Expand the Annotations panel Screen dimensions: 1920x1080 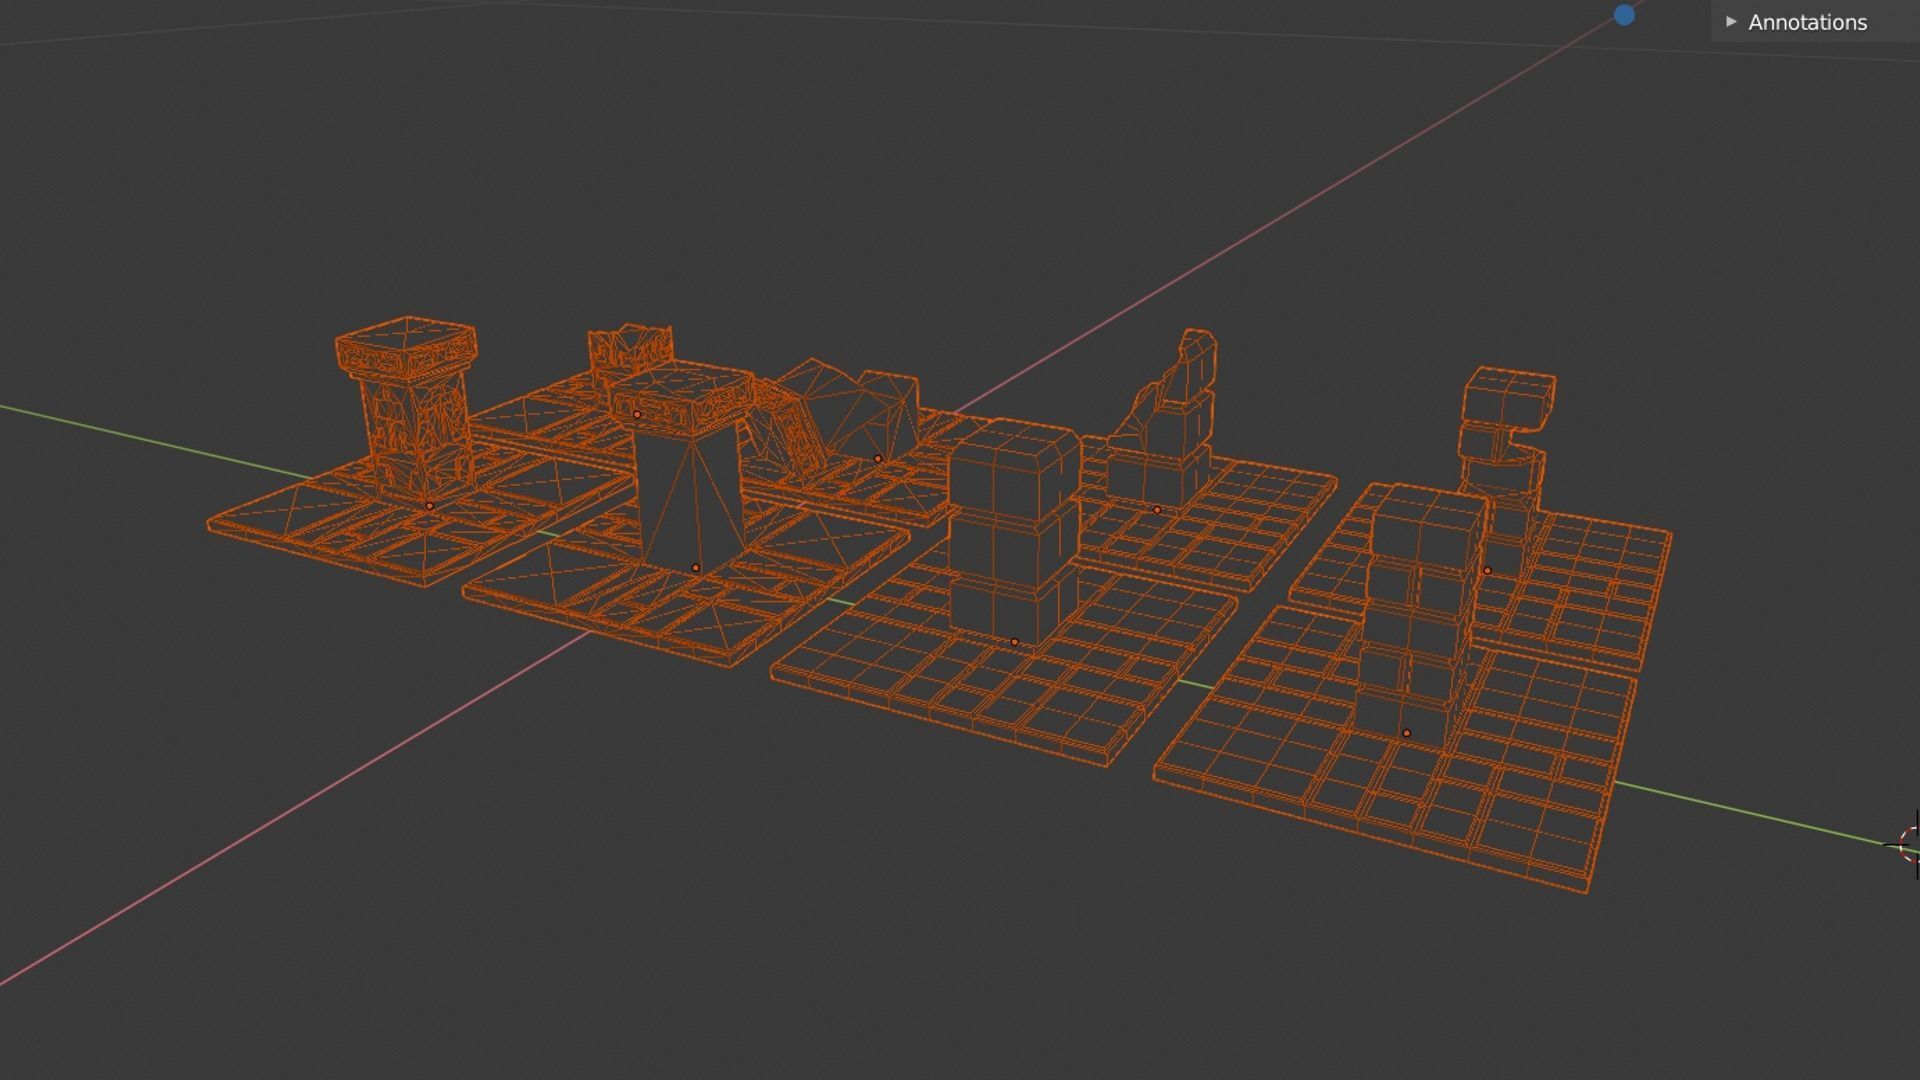[1797, 22]
